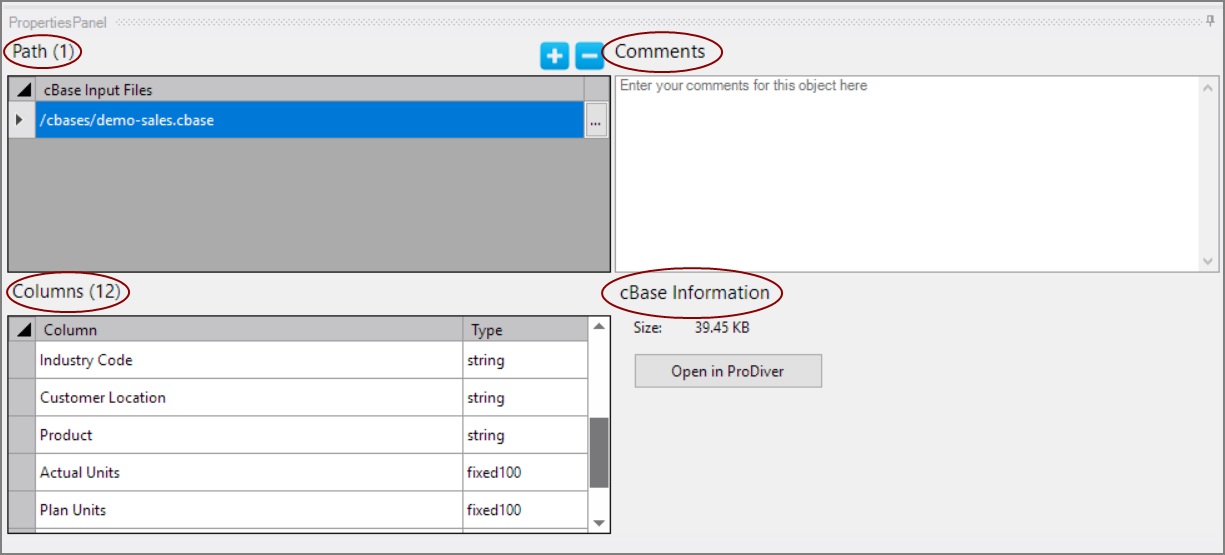The height and width of the screenshot is (555, 1225).
Task: Open file browser with ellipsis button
Action: (x=596, y=121)
